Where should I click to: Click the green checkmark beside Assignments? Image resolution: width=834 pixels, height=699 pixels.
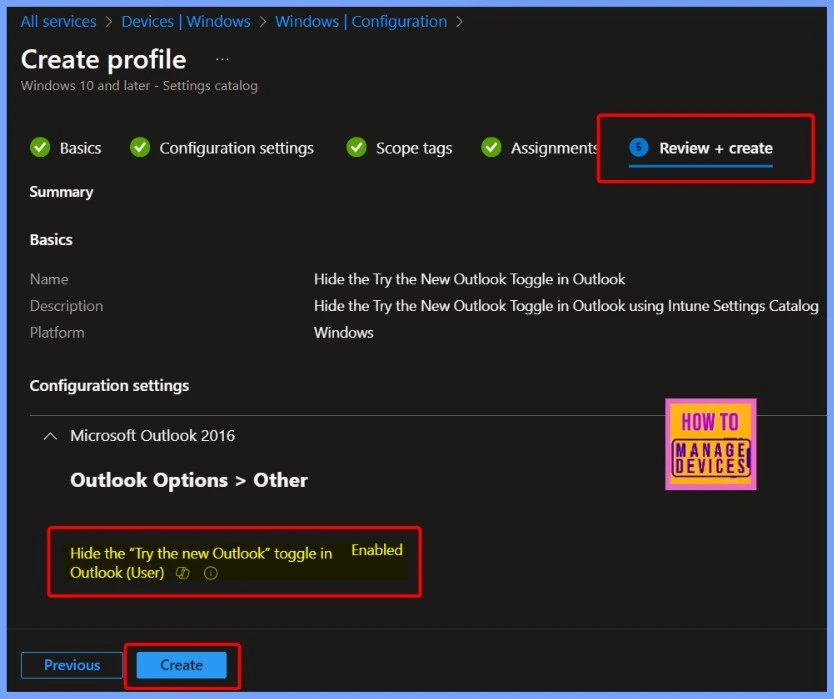(x=491, y=147)
